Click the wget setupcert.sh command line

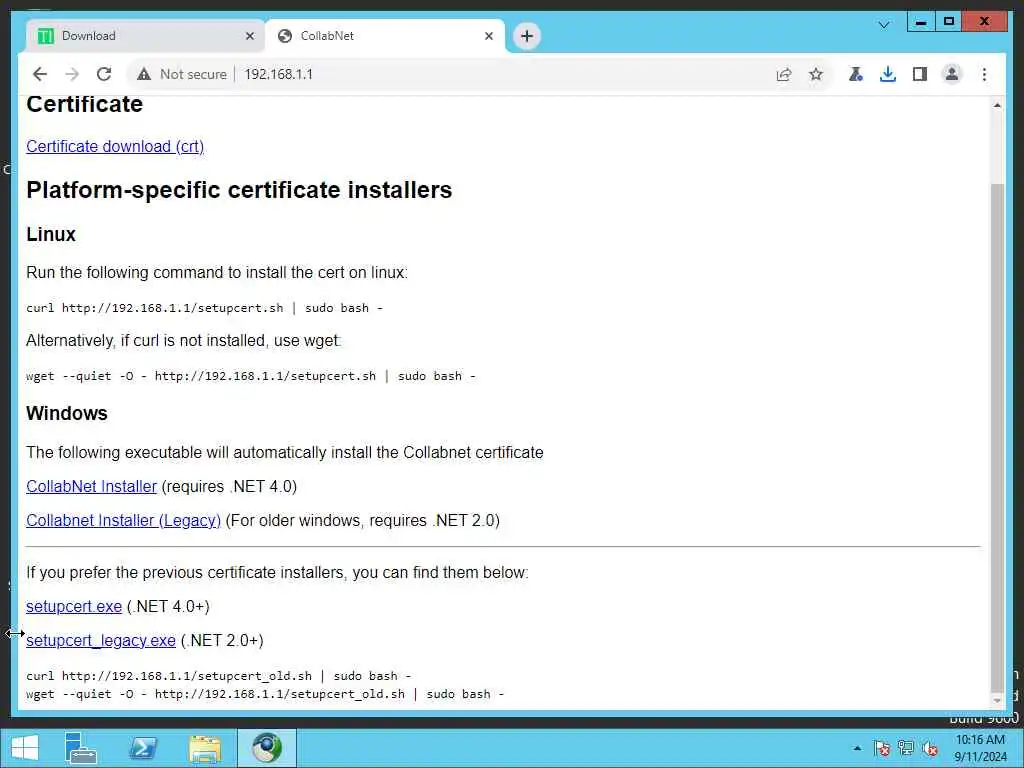tap(251, 376)
